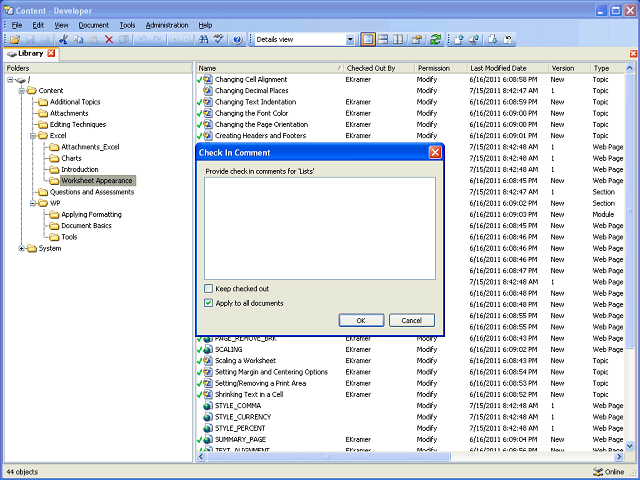Open Help via the blue question icon

click(238, 40)
